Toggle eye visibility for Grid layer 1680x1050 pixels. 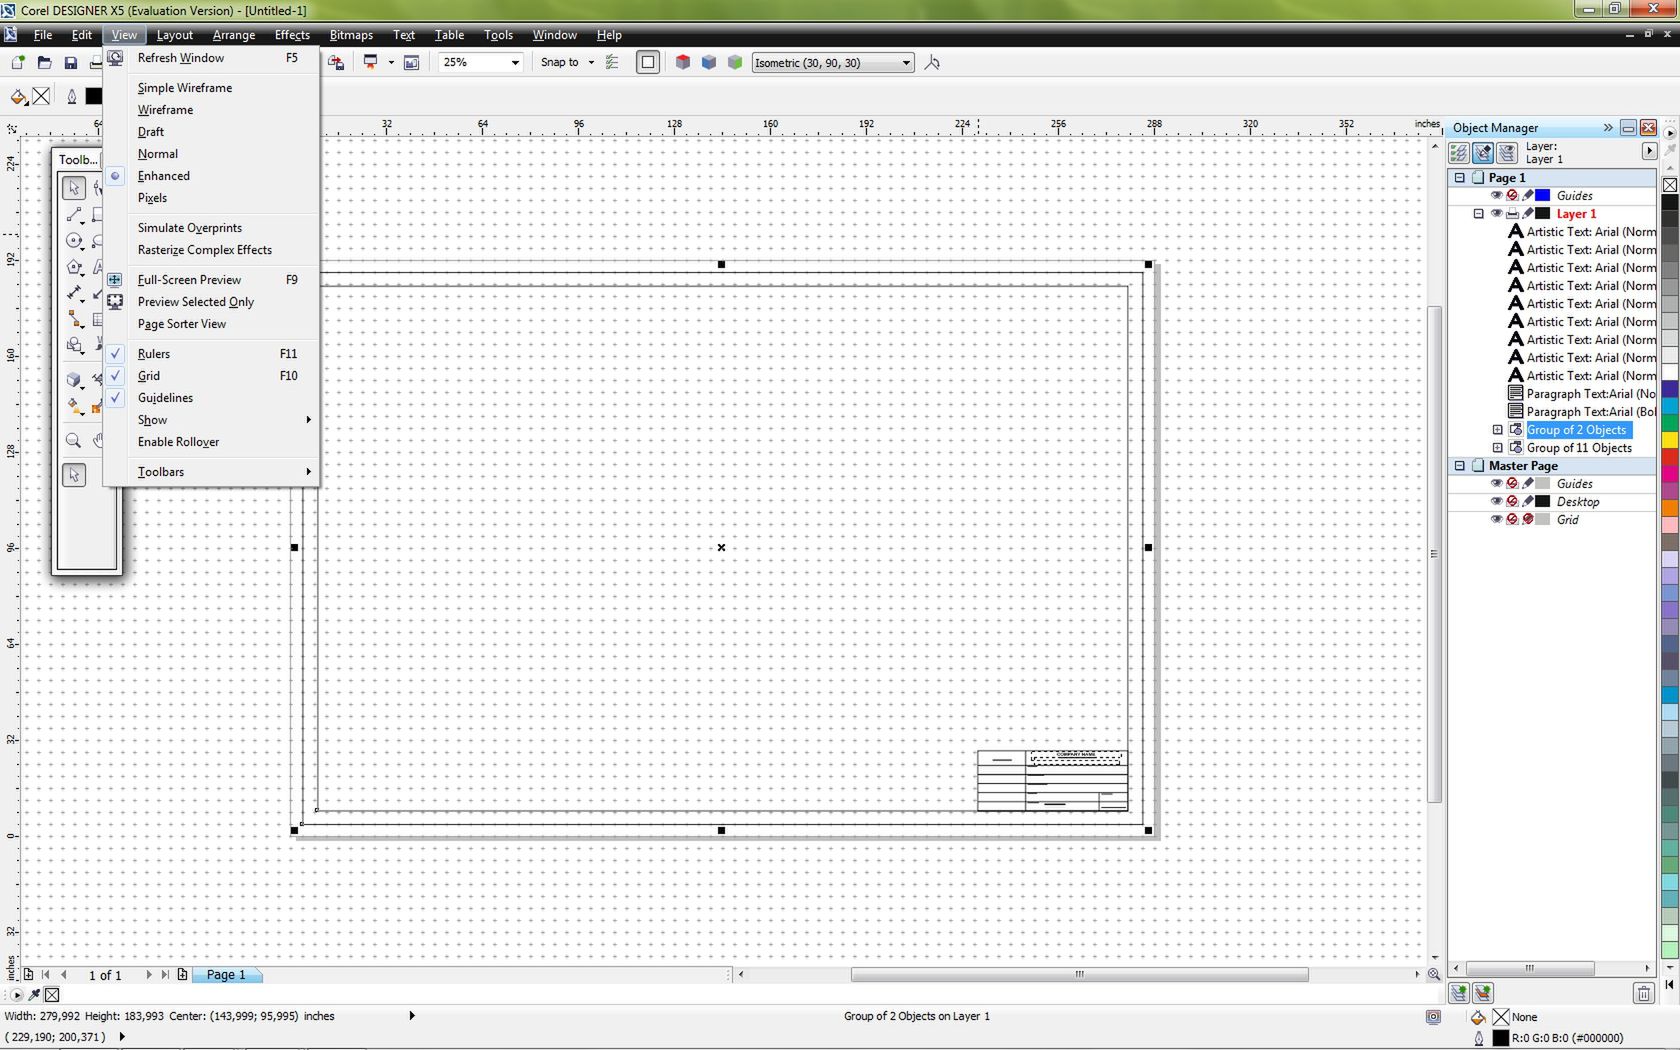pyautogui.click(x=1496, y=520)
